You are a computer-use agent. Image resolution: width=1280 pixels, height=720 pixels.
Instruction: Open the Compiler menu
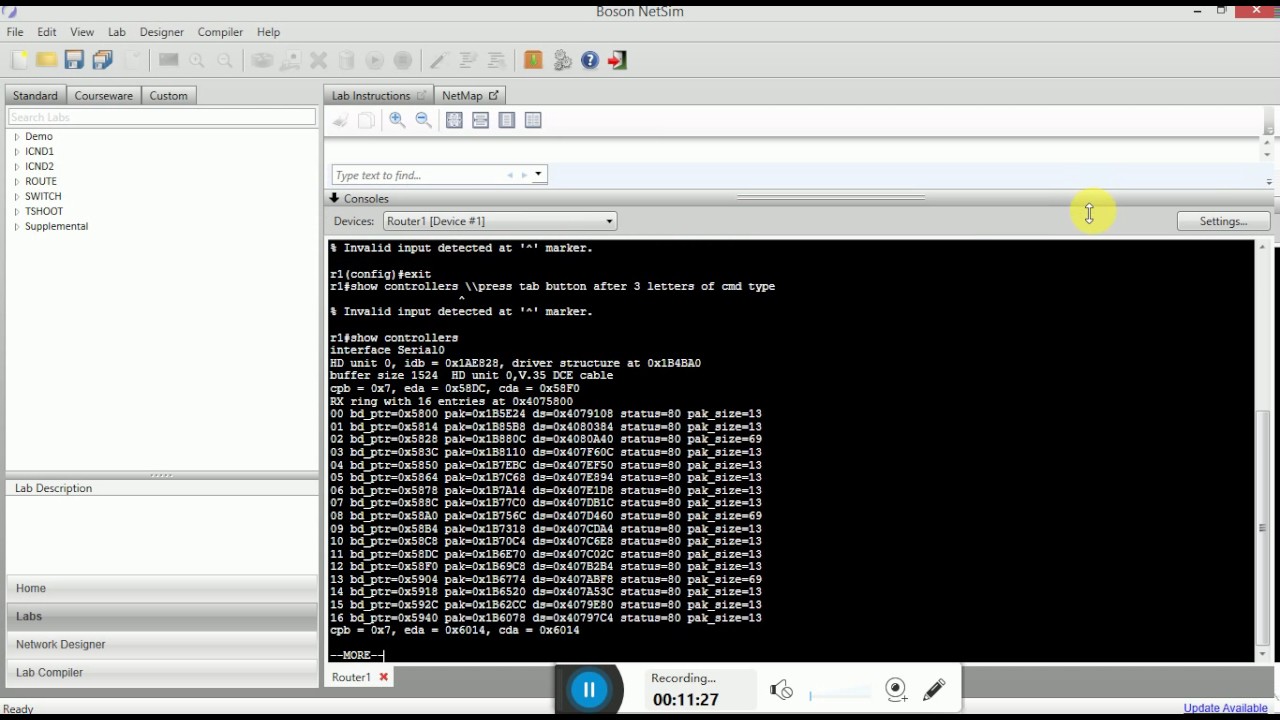point(220,32)
